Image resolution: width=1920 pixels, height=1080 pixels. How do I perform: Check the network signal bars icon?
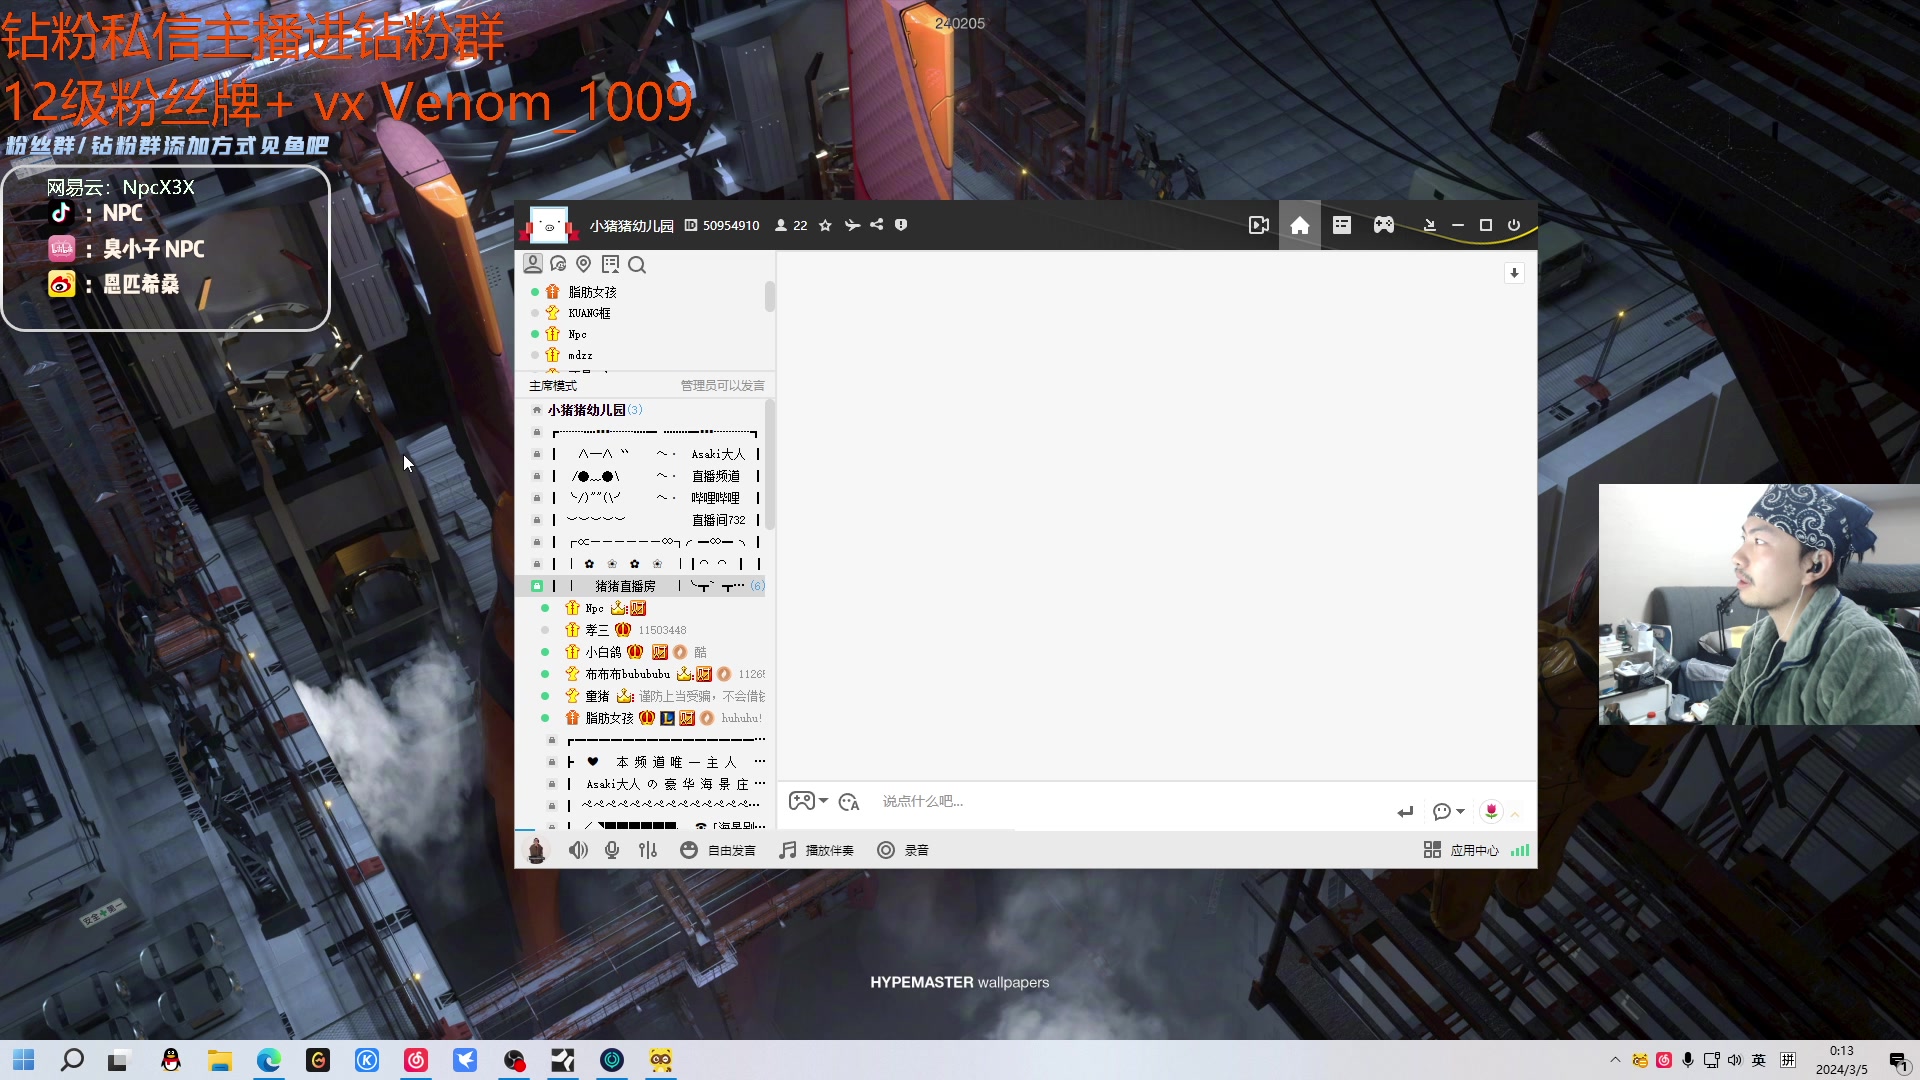tap(1520, 850)
